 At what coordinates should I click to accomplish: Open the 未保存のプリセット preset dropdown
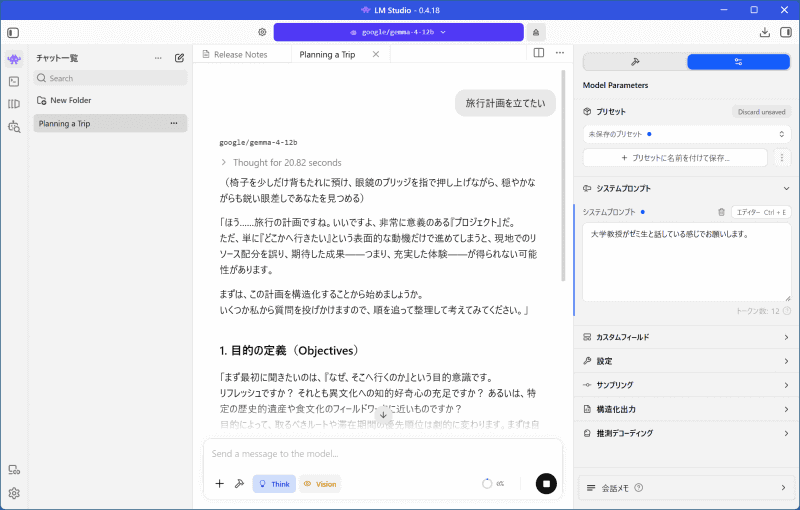pos(687,134)
